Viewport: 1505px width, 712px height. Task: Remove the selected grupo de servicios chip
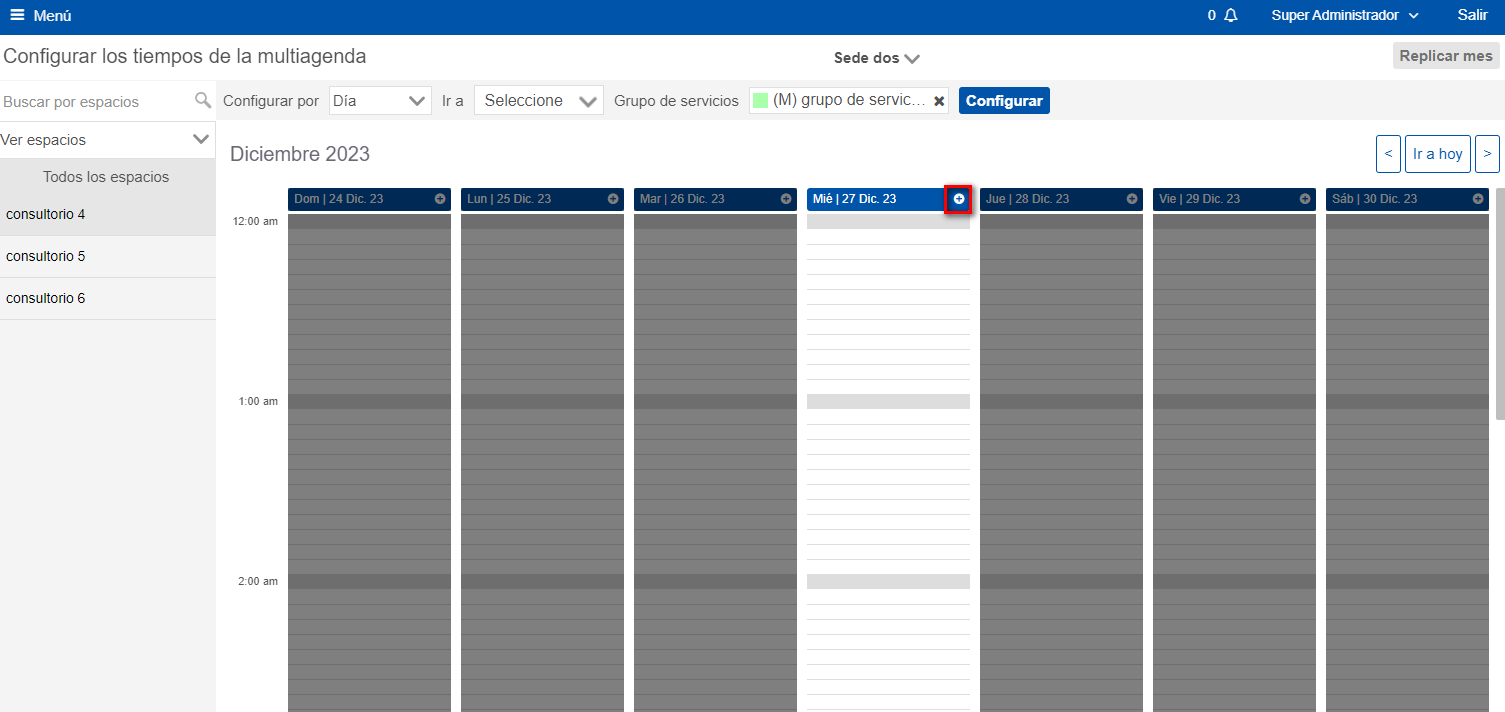(x=938, y=100)
